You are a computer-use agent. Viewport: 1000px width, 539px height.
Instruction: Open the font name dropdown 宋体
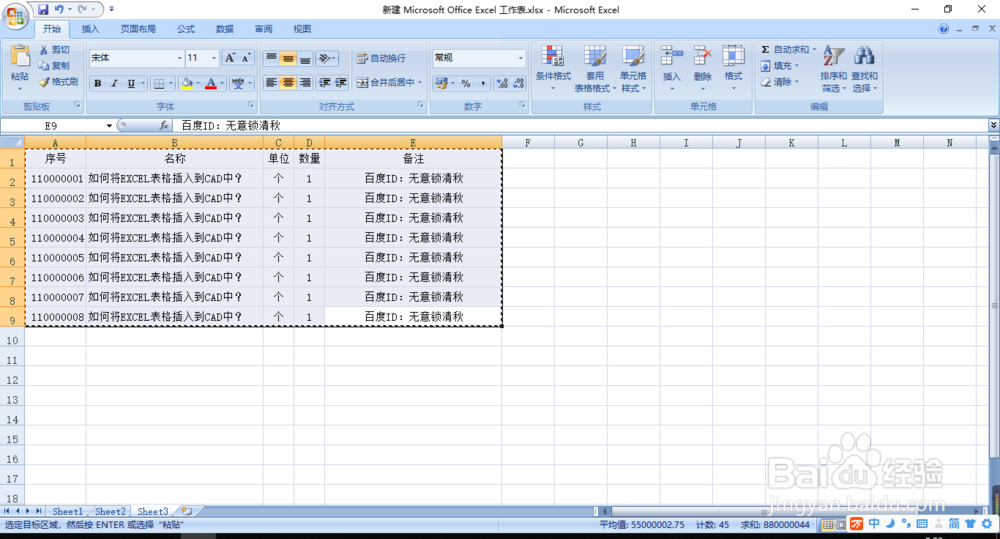click(x=179, y=58)
